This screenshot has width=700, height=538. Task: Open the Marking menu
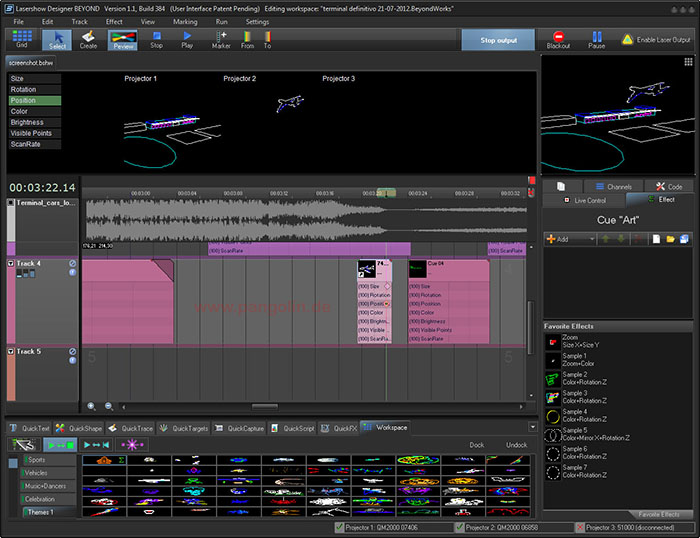(x=185, y=21)
